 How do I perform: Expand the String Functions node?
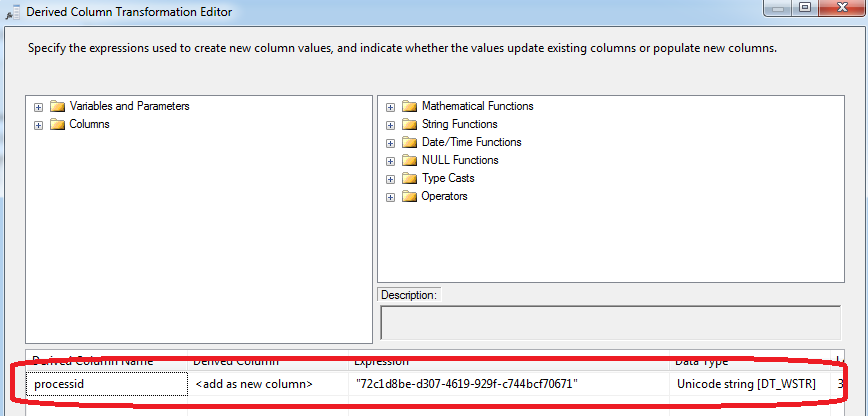click(390, 124)
